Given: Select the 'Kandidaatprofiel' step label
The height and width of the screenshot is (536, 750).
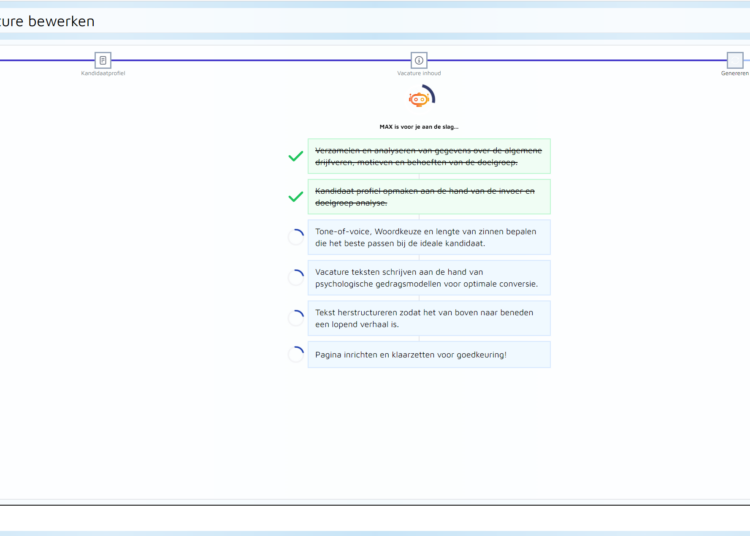Looking at the screenshot, I should tap(103, 73).
